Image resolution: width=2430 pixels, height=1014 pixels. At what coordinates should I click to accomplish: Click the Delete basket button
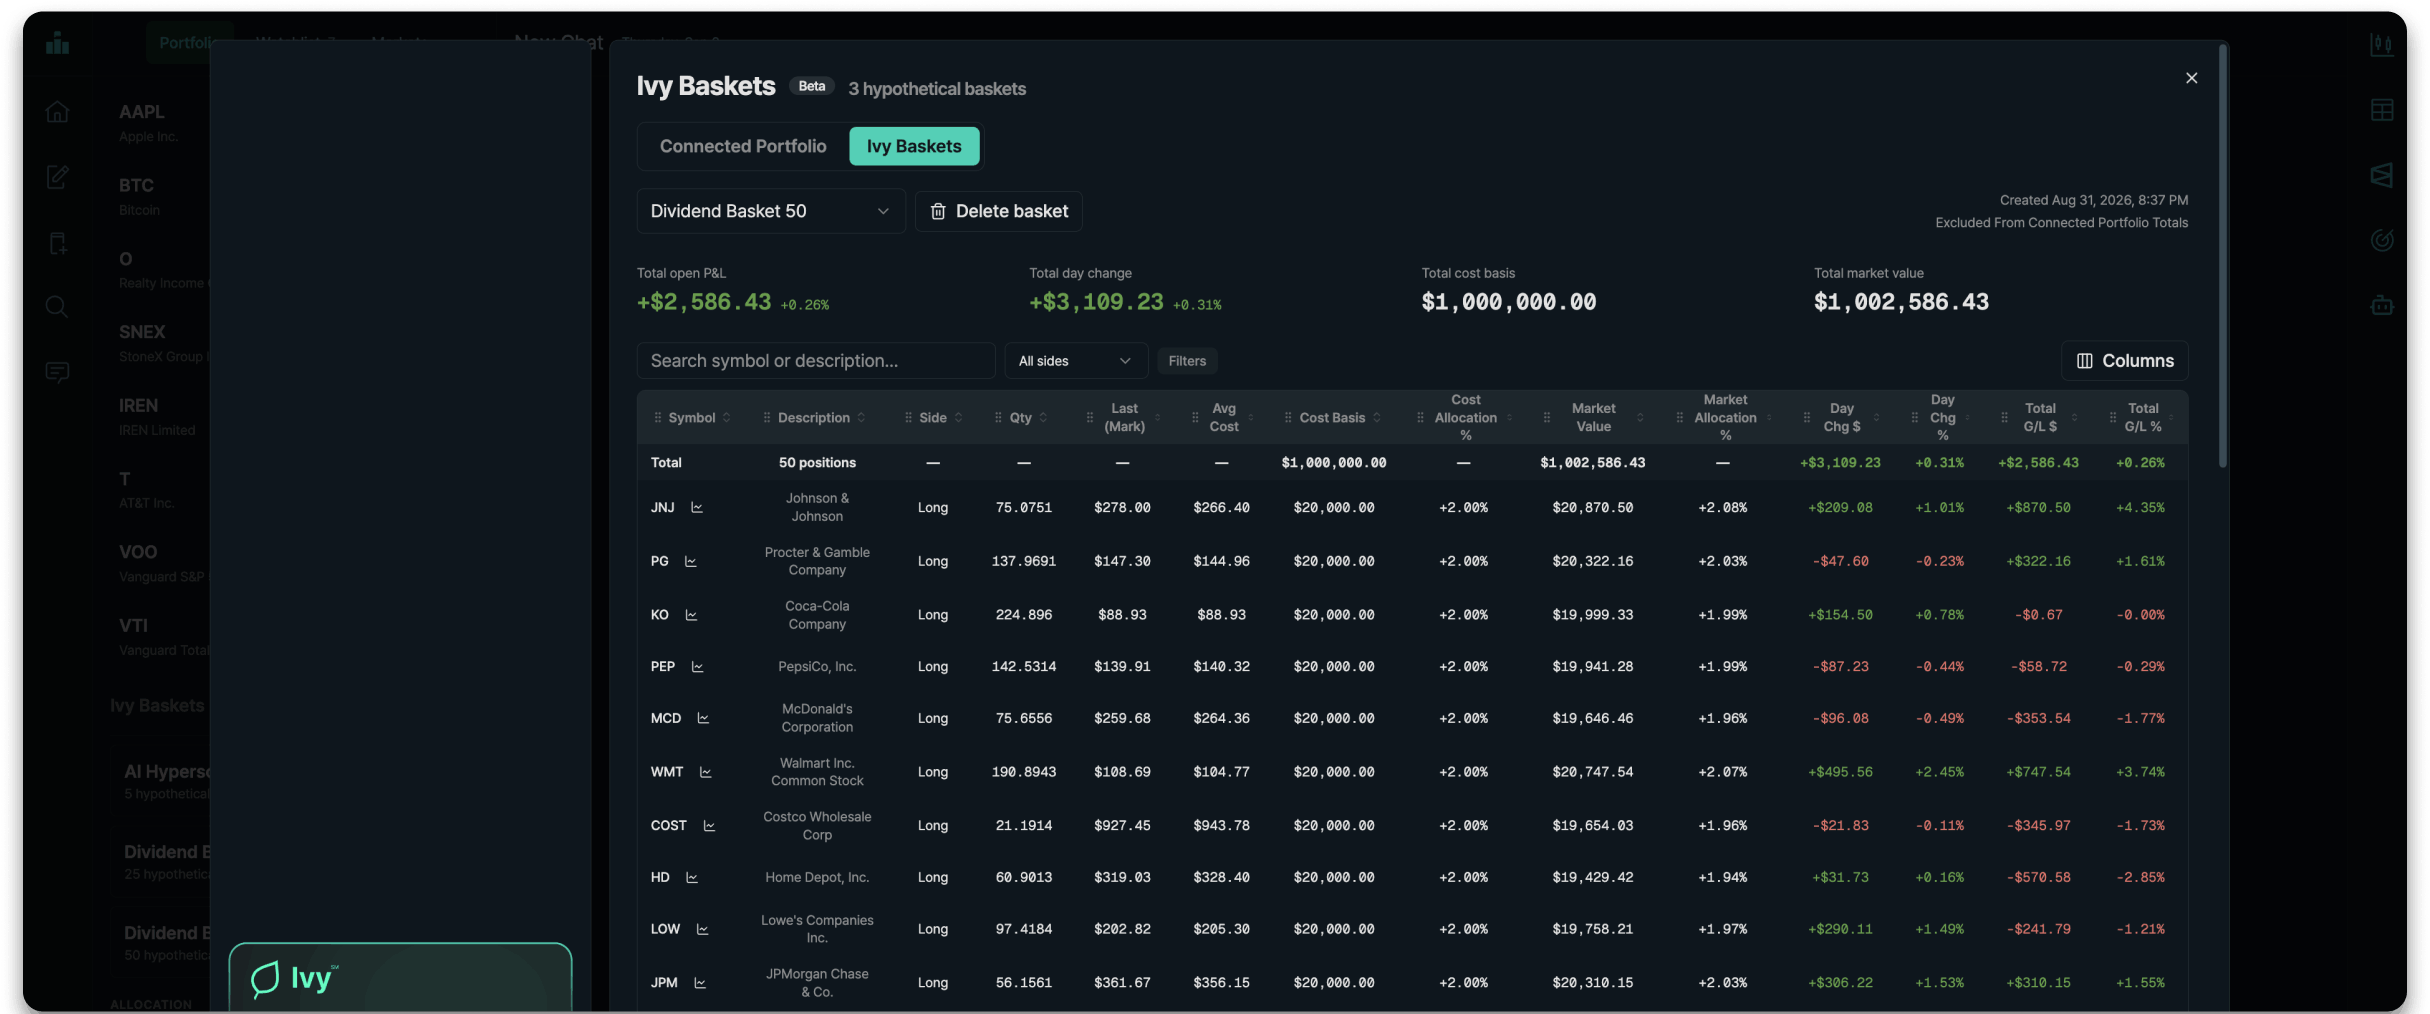tap(999, 211)
